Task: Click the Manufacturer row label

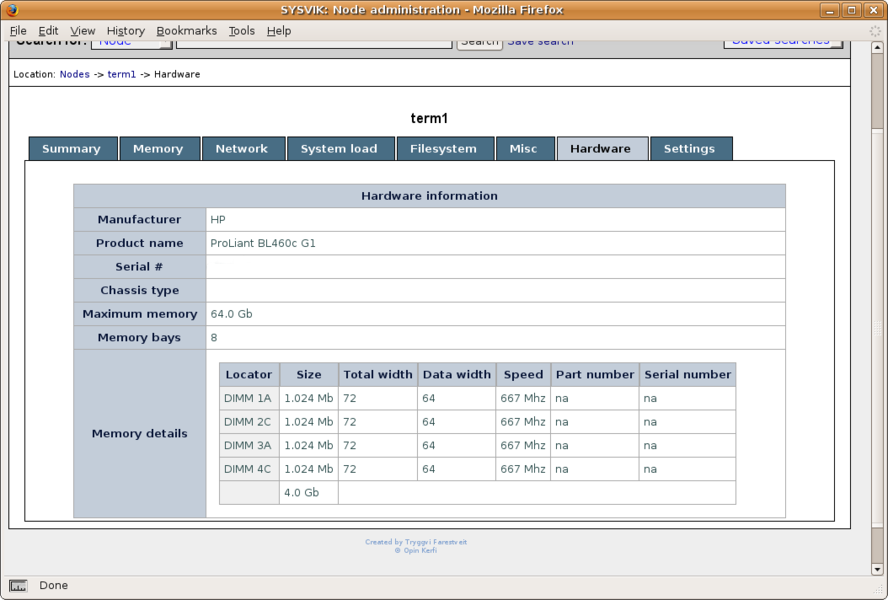Action: [x=139, y=219]
